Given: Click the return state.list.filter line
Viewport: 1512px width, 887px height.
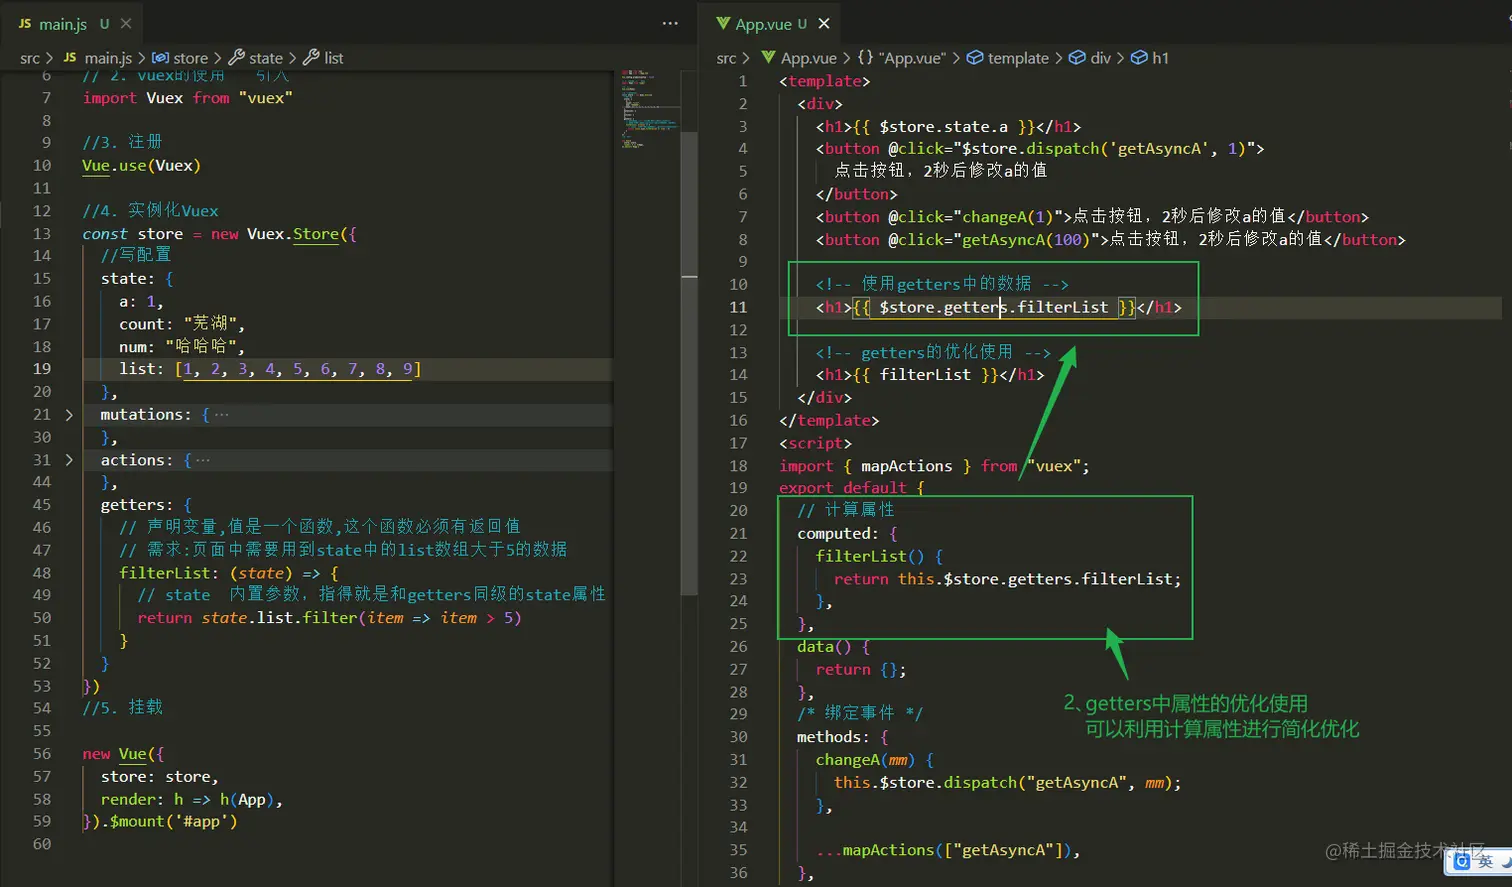Looking at the screenshot, I should [x=329, y=618].
